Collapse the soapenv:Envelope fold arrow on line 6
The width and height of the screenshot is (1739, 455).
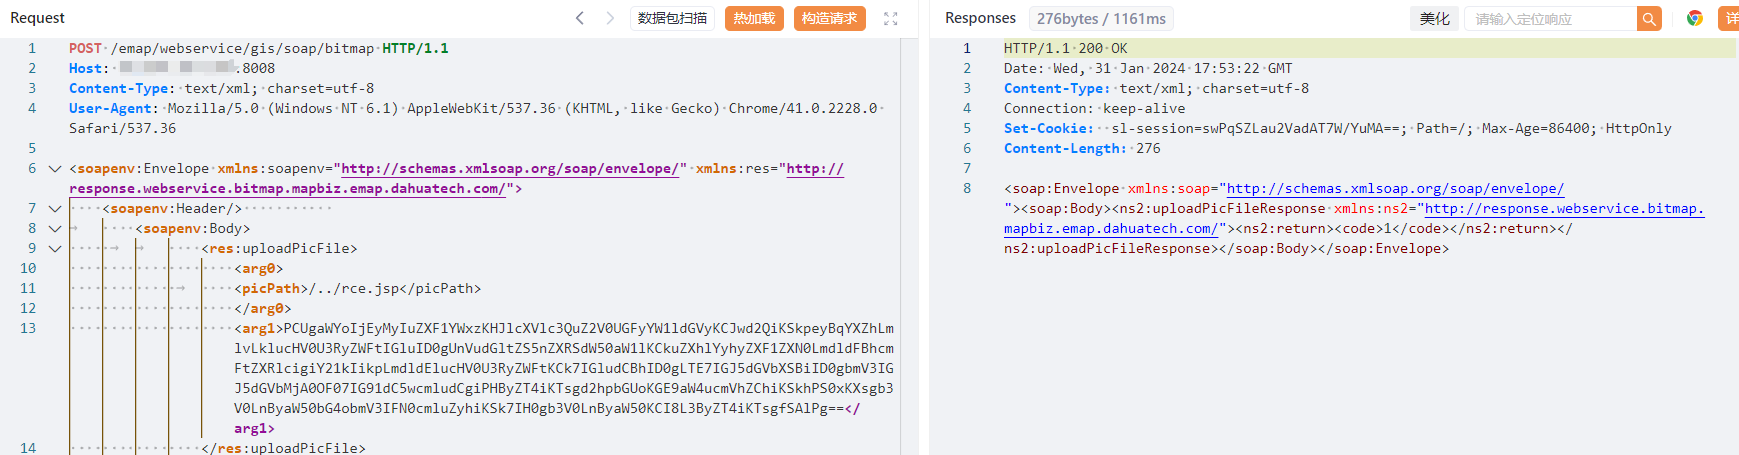coord(55,168)
